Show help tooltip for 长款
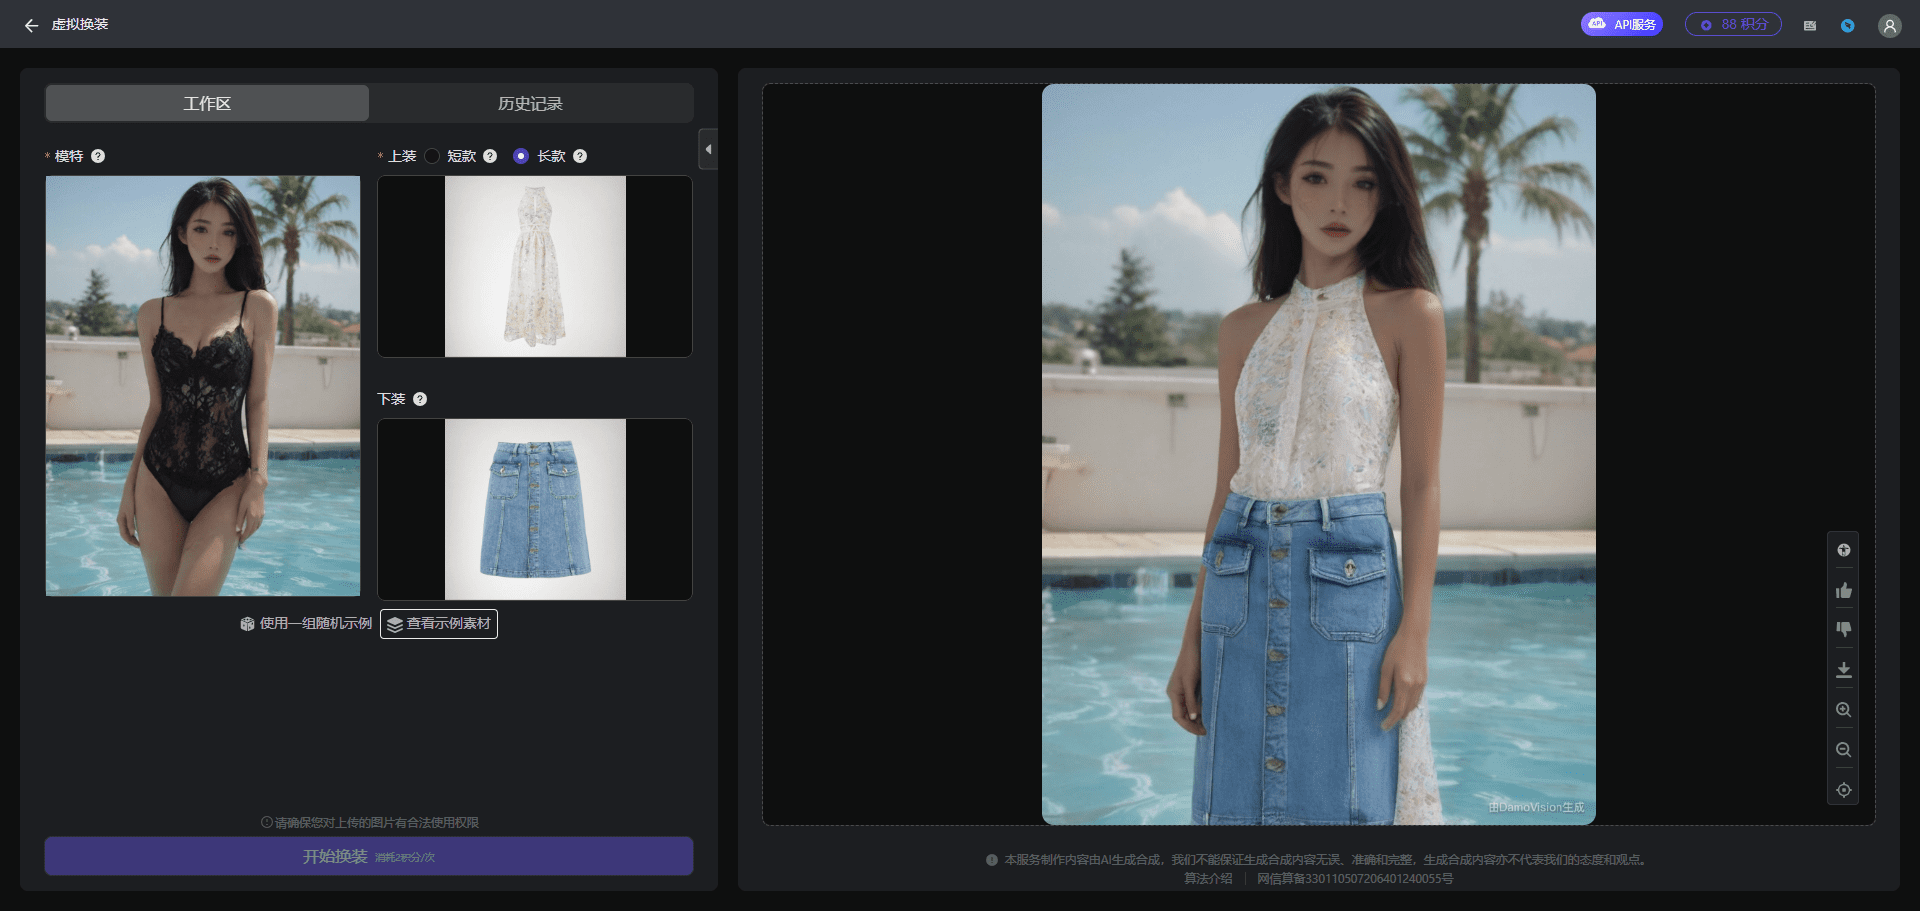 [x=580, y=156]
